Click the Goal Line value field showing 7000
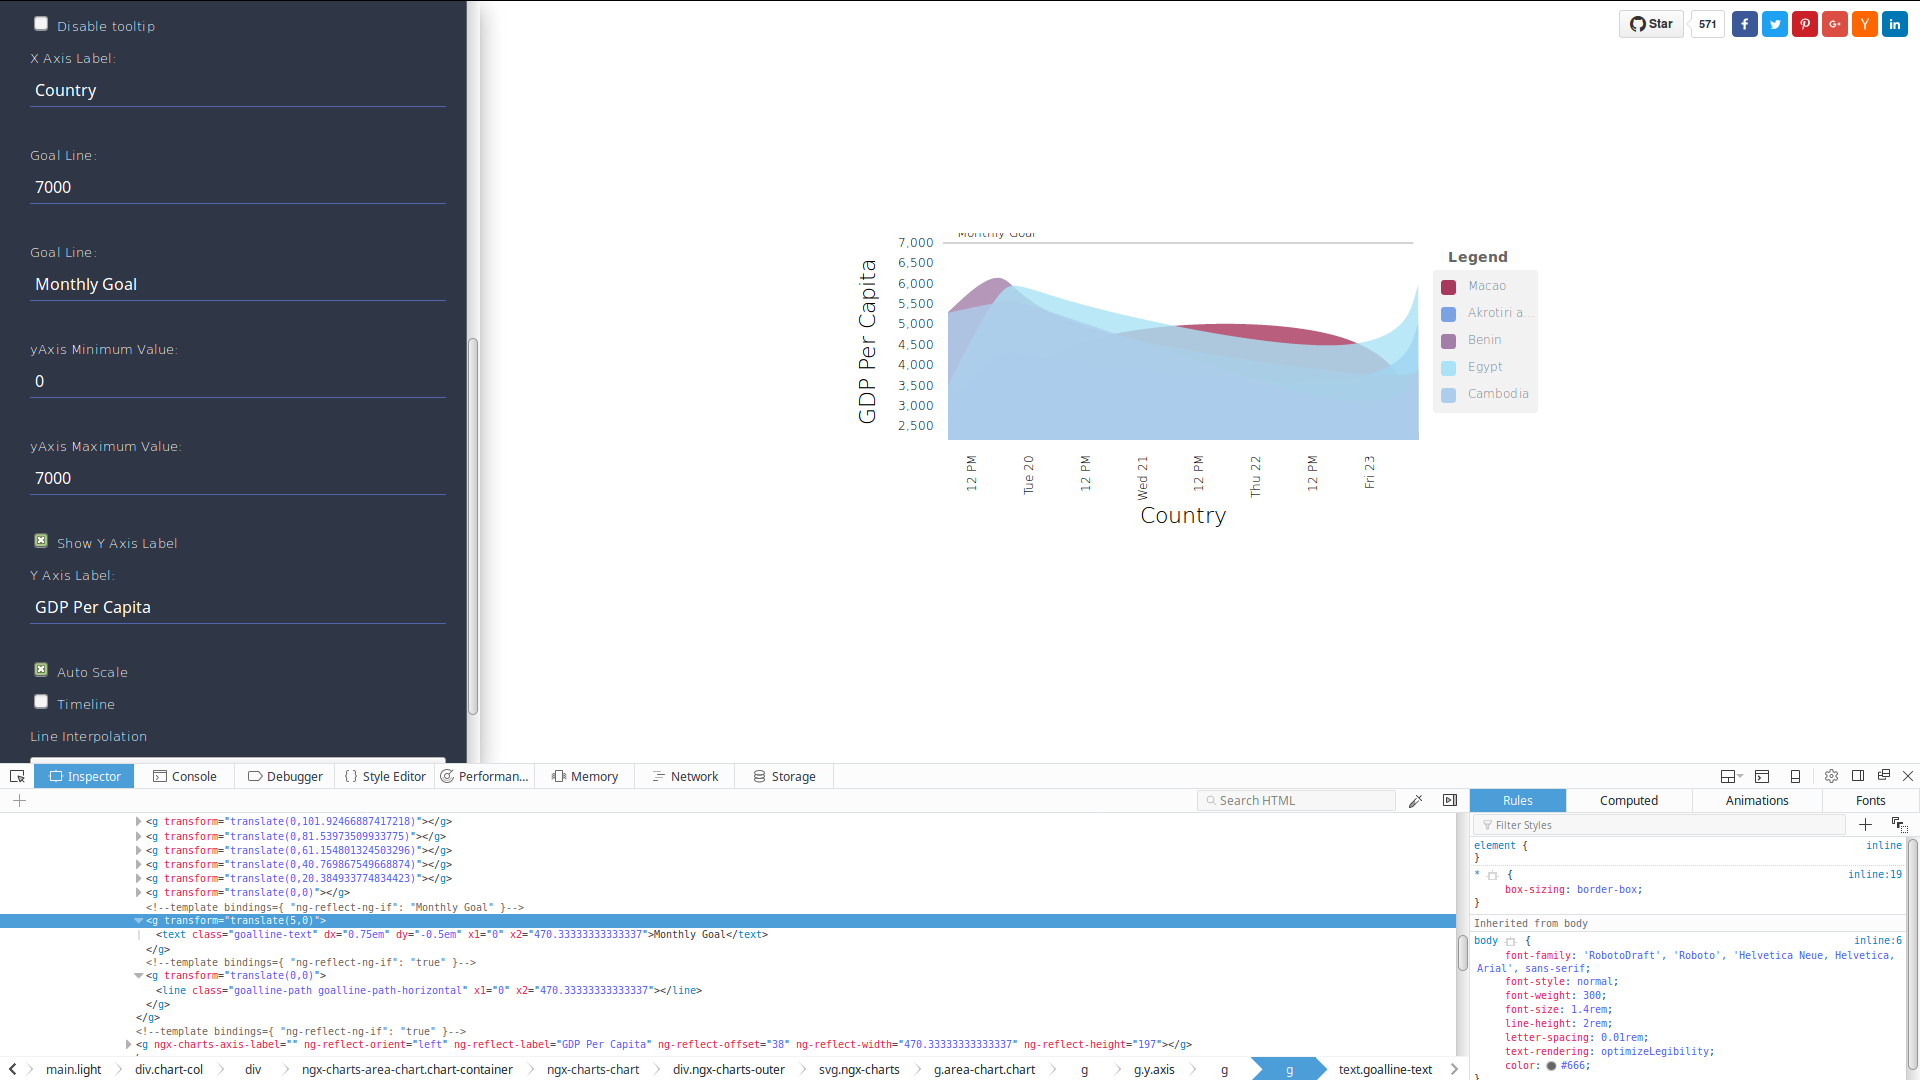 238,187
